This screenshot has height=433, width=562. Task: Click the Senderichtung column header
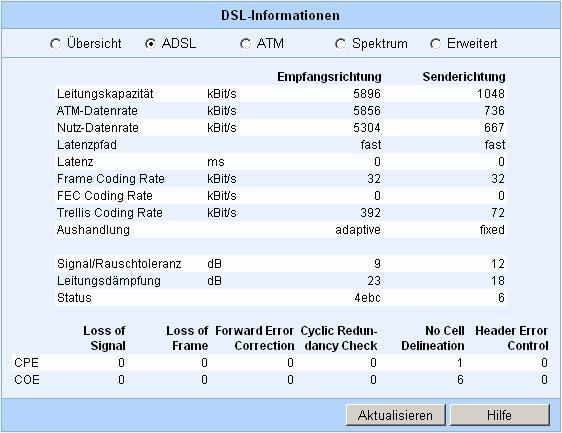464,77
